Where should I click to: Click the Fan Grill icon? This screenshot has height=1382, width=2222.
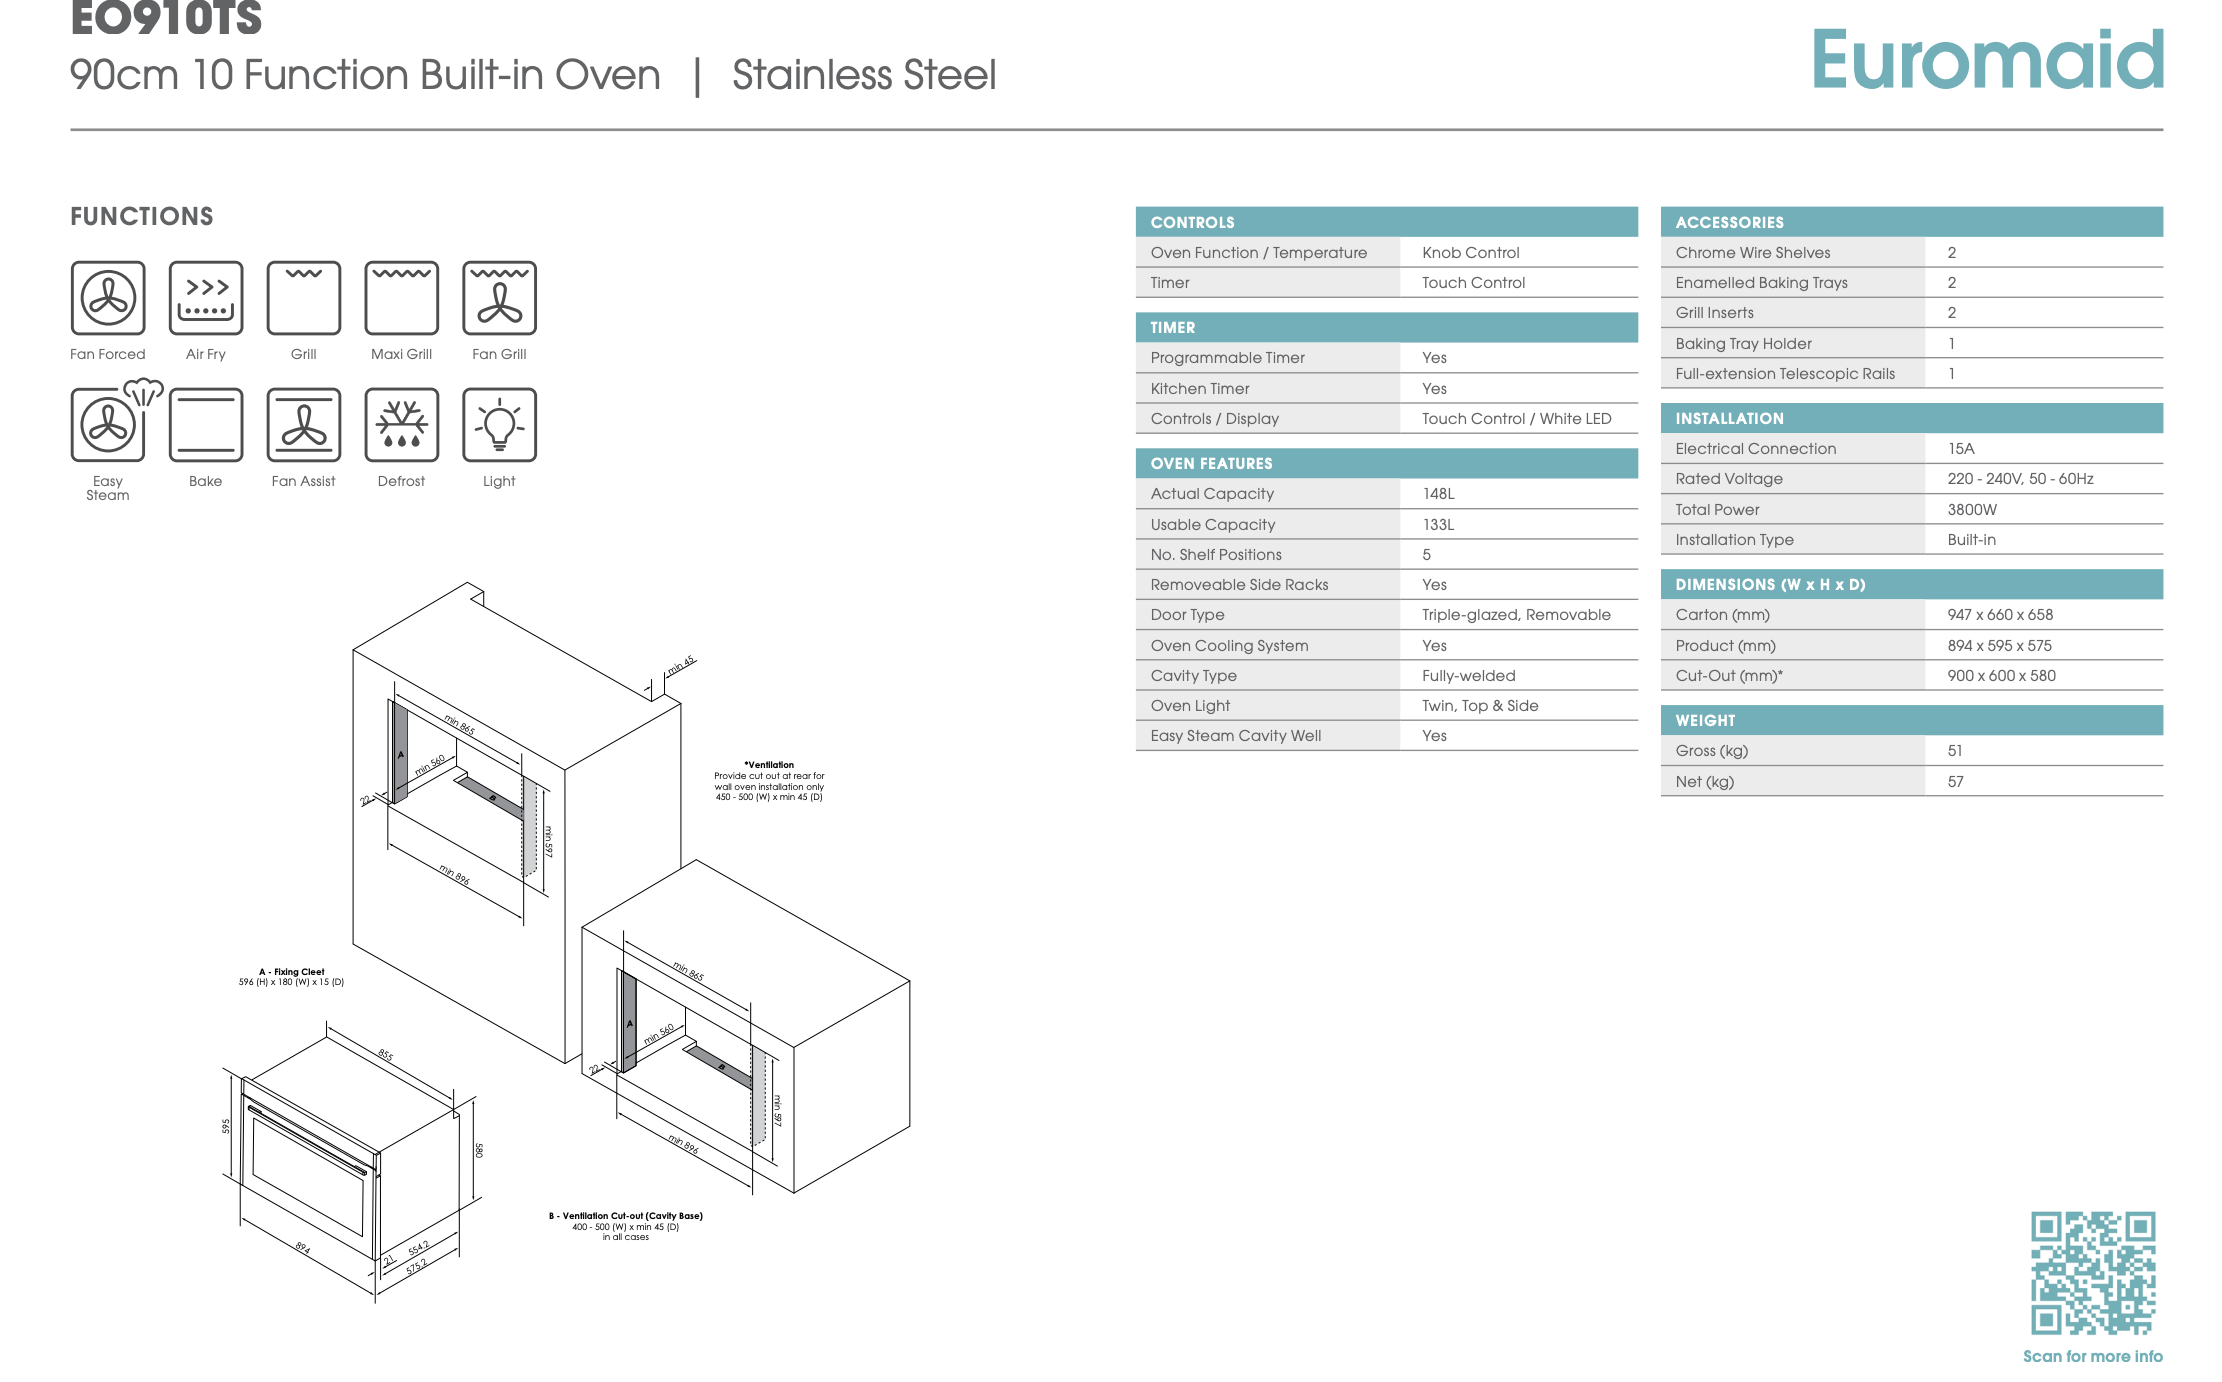500,298
